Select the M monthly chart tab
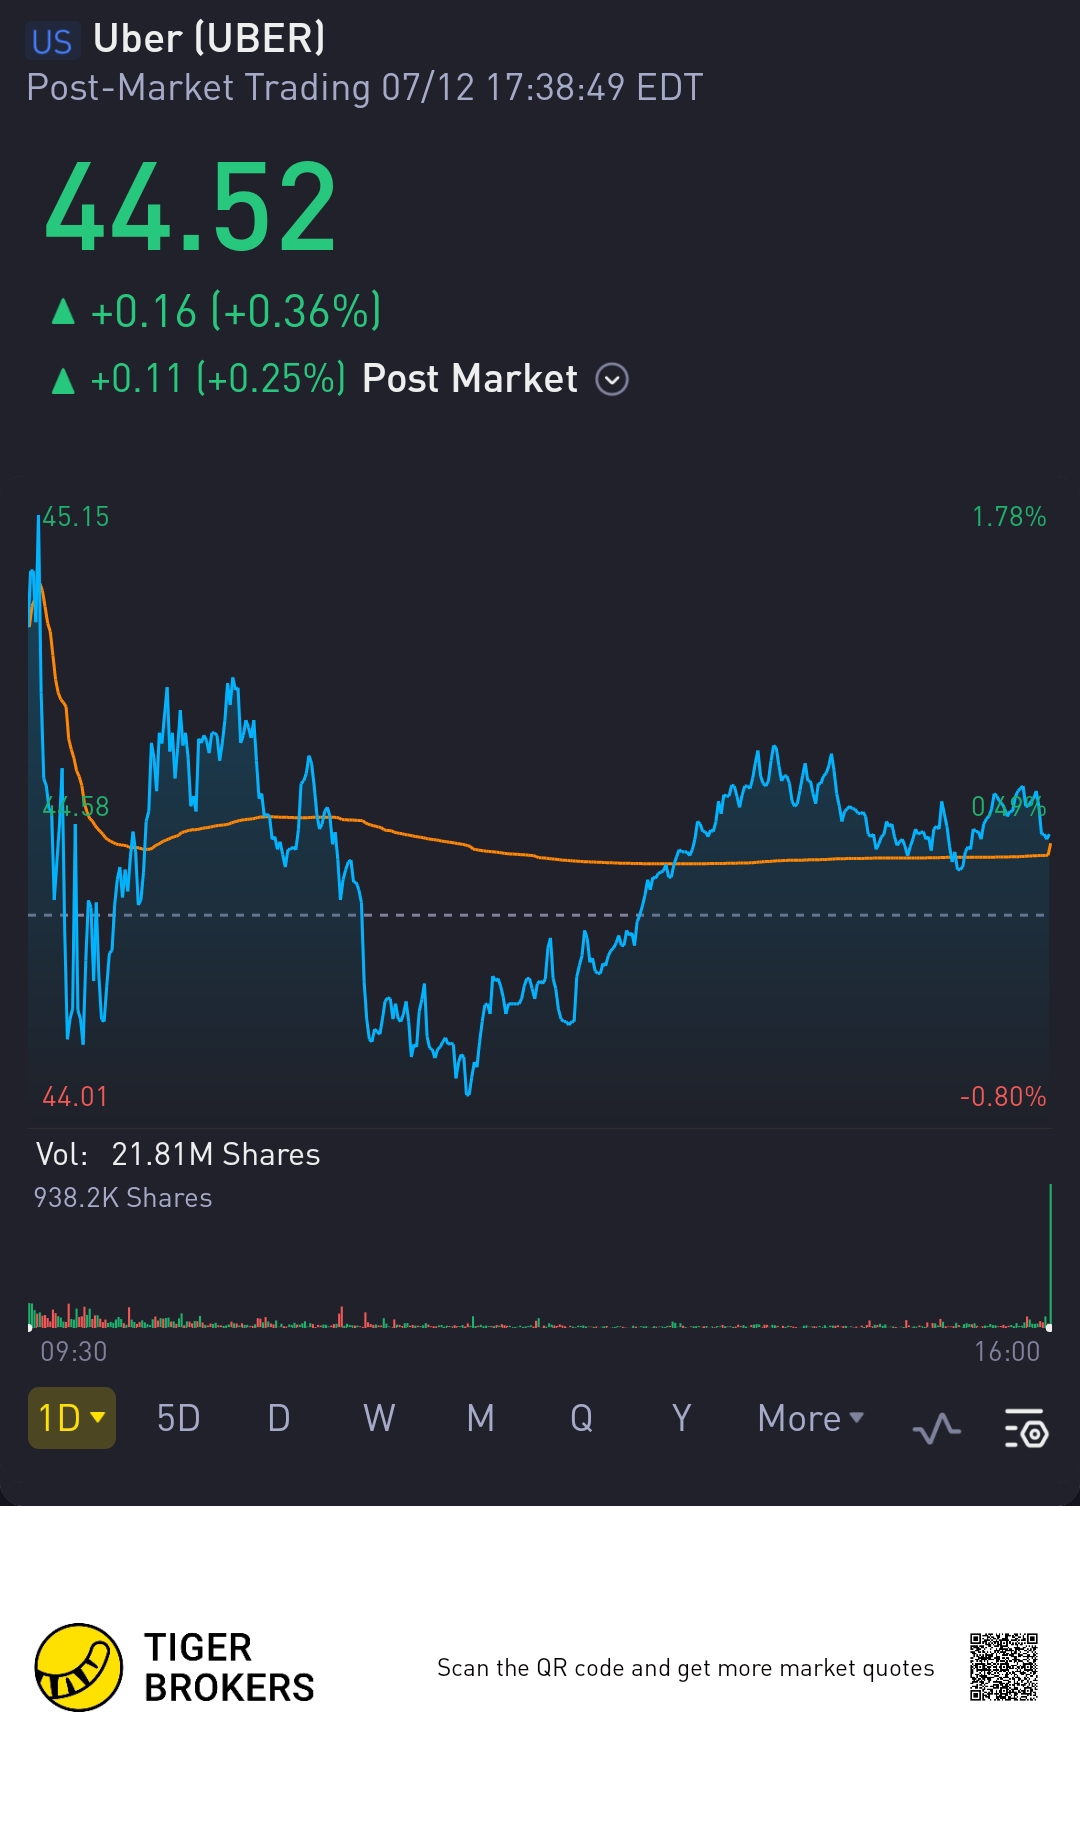 (481, 1418)
